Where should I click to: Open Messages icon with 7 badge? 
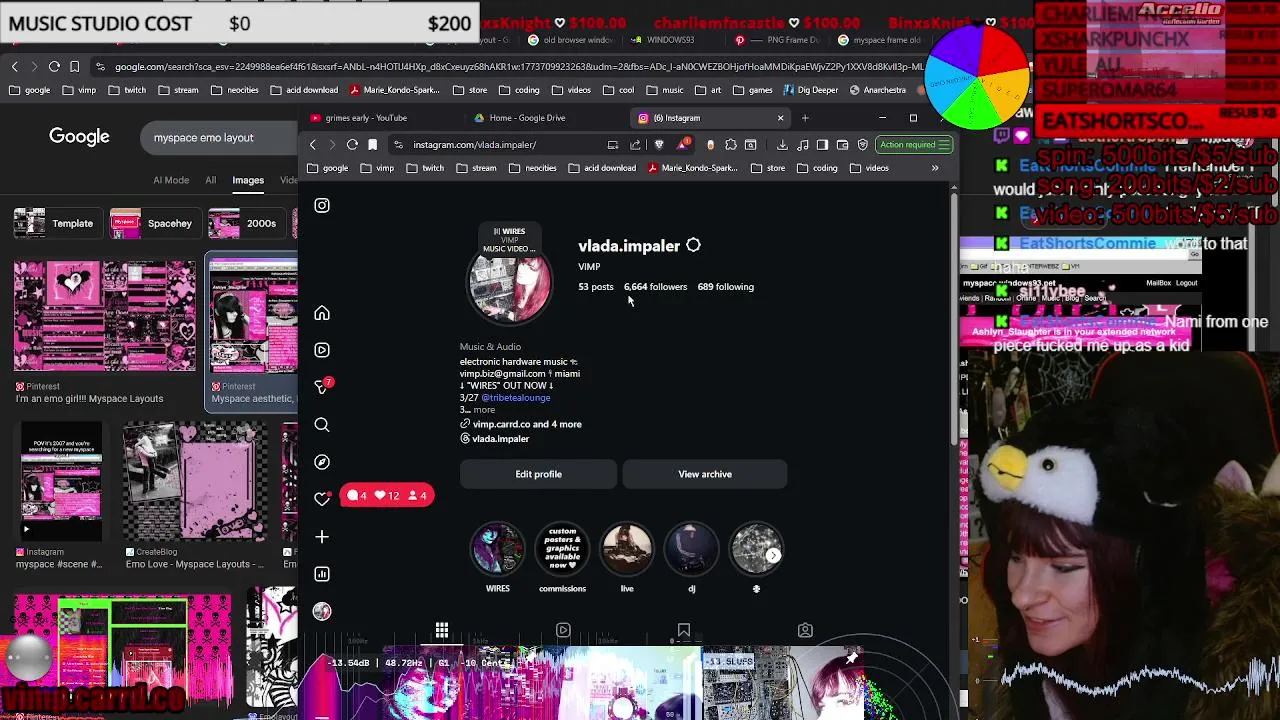(x=322, y=387)
